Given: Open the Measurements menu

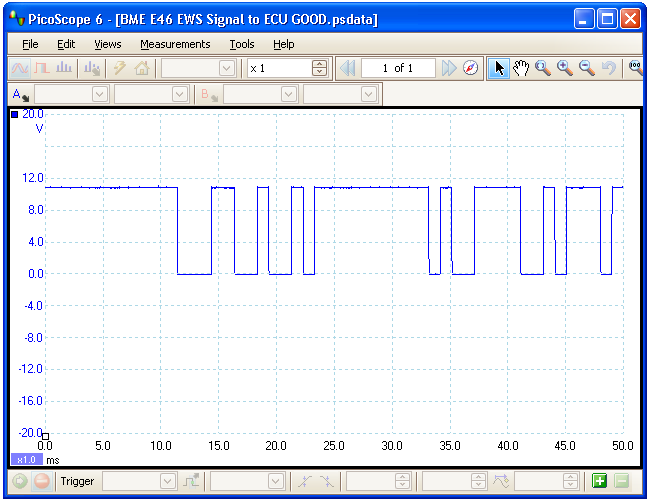Looking at the screenshot, I should tap(175, 44).
